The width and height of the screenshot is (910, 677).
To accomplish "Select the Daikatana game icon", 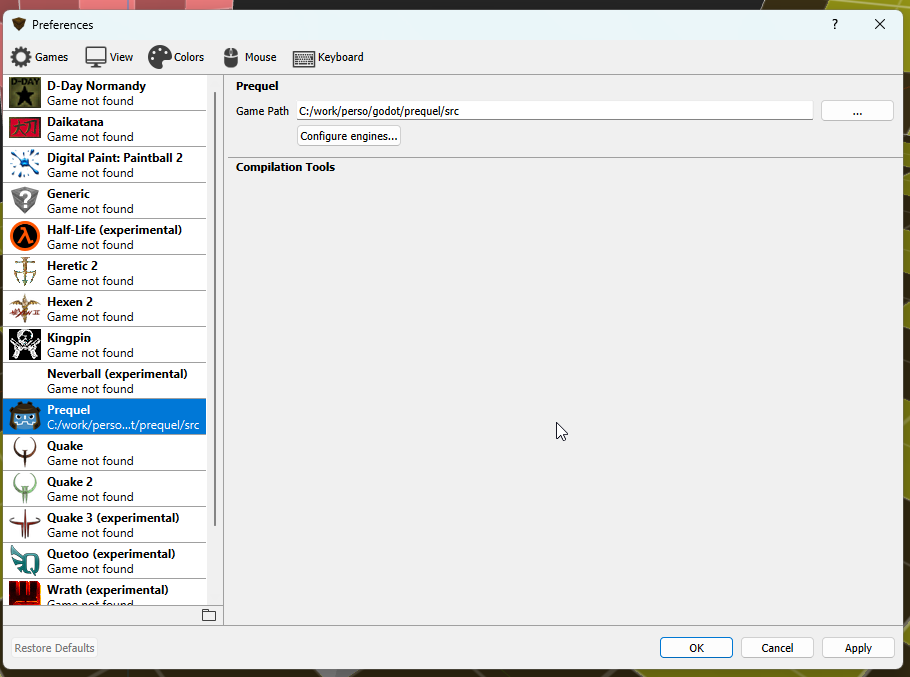I will click(x=25, y=129).
